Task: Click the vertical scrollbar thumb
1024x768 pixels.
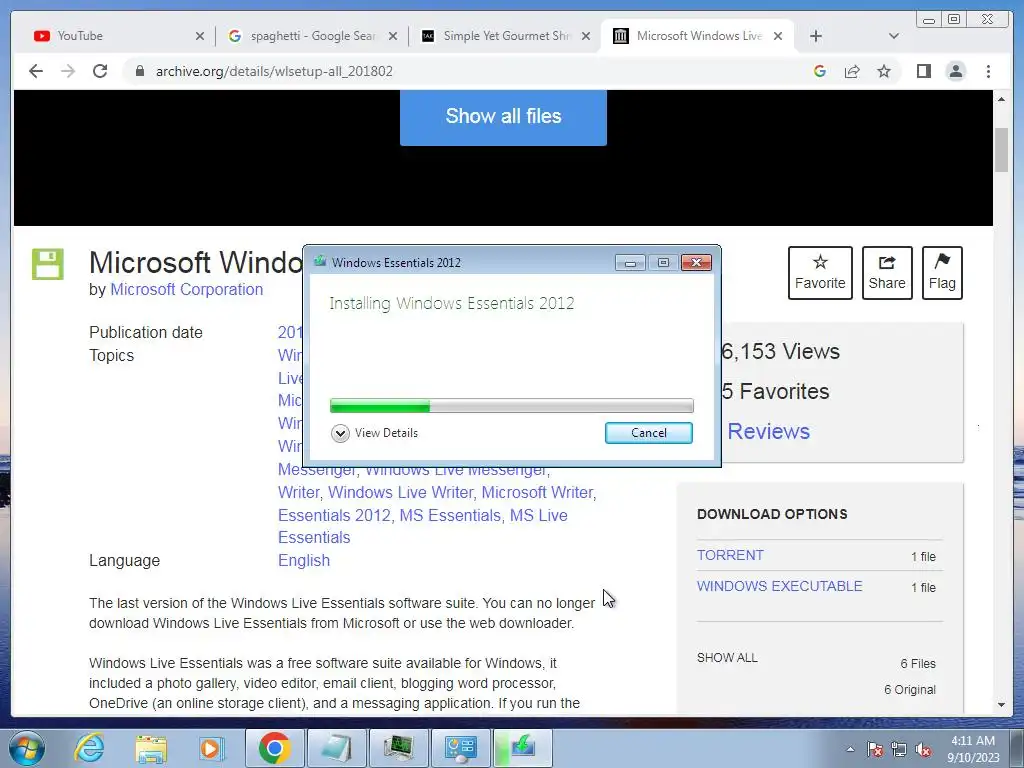Action: 1002,150
